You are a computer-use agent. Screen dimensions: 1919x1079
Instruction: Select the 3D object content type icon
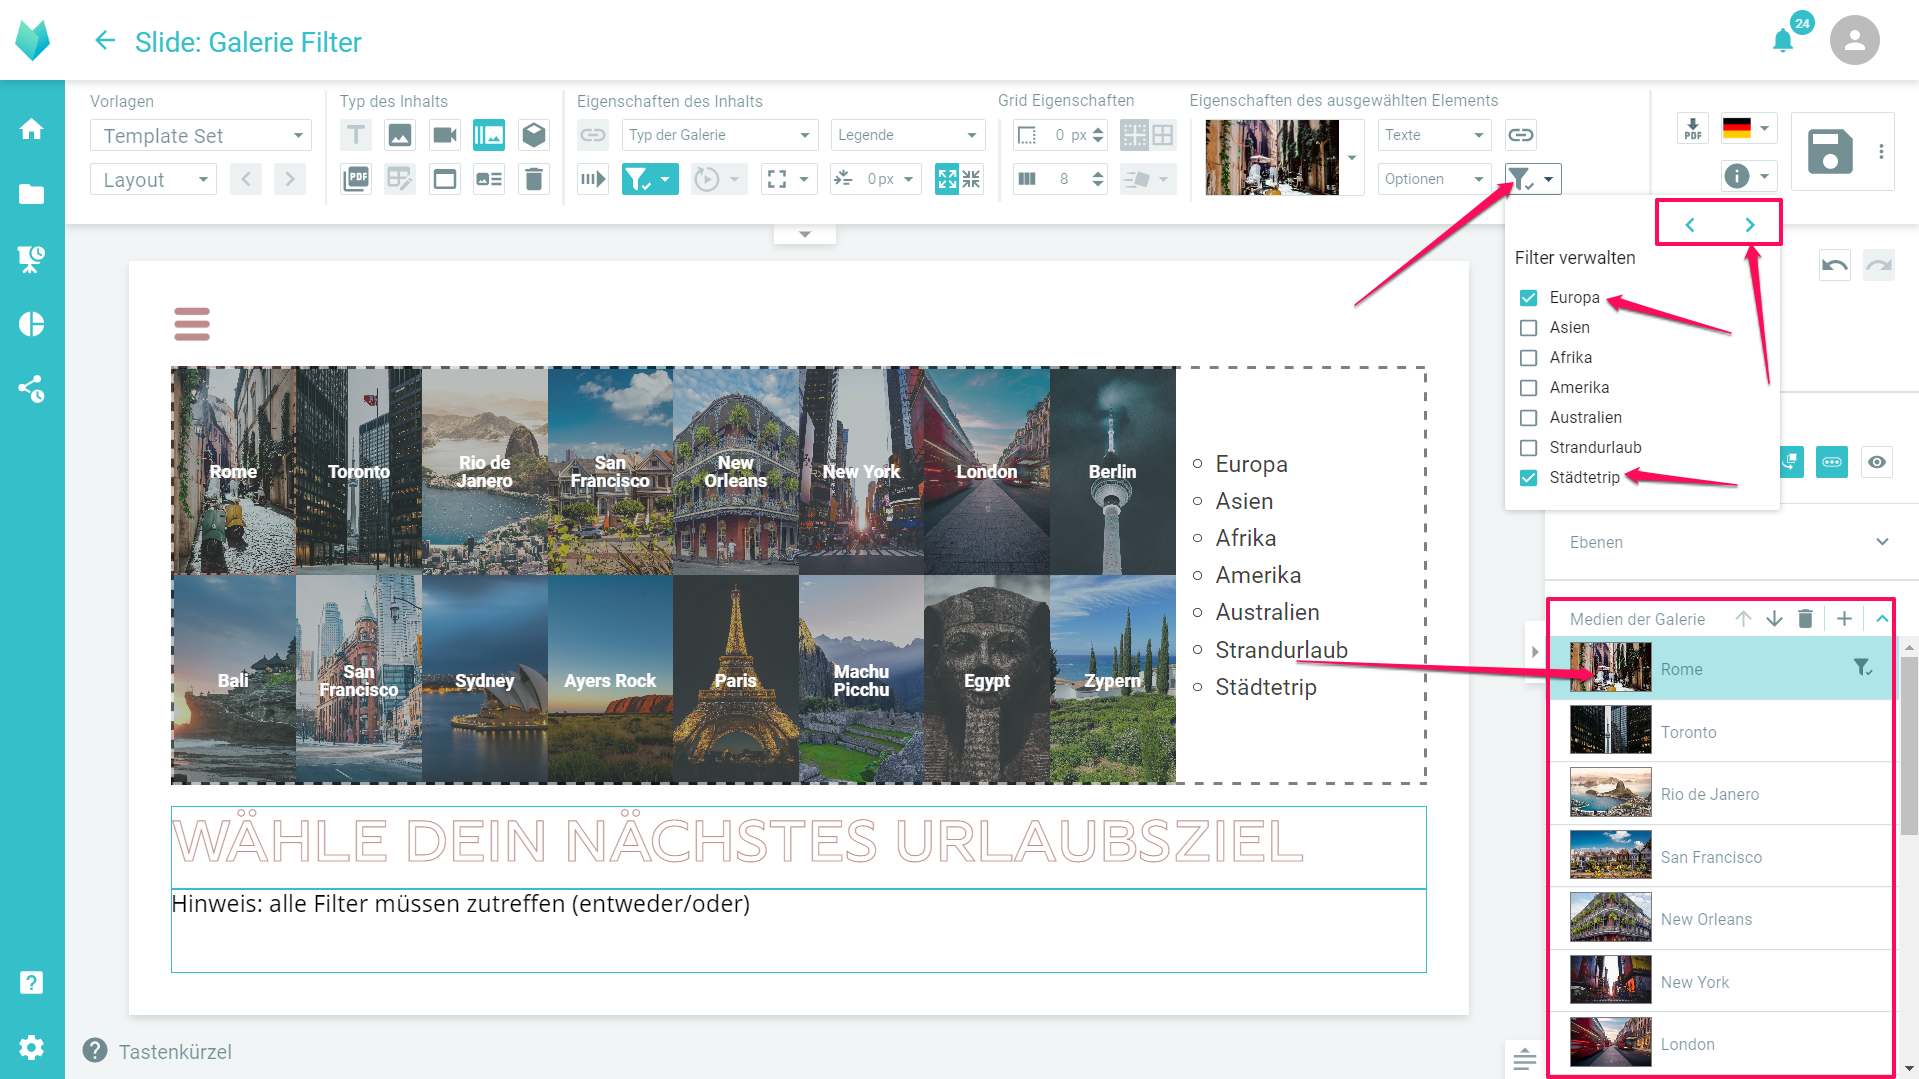tap(534, 135)
